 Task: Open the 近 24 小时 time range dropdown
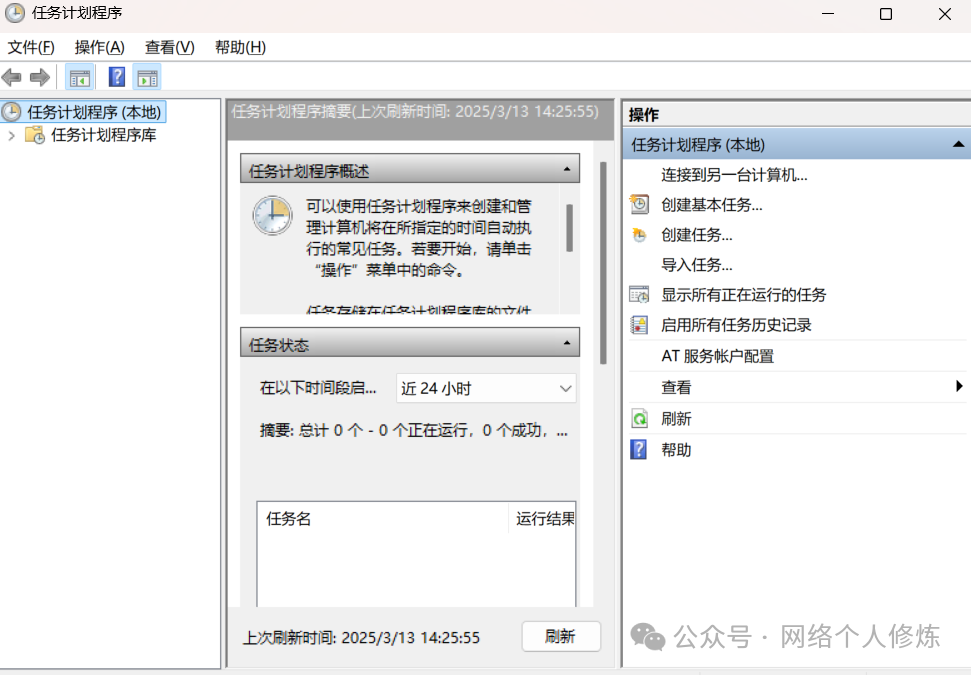486,388
